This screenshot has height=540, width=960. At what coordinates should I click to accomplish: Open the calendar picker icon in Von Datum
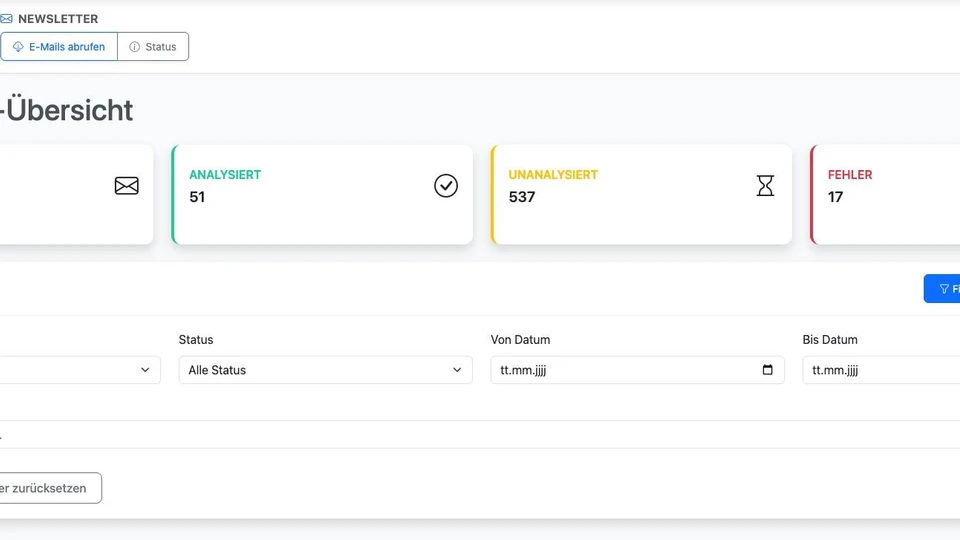(x=767, y=370)
